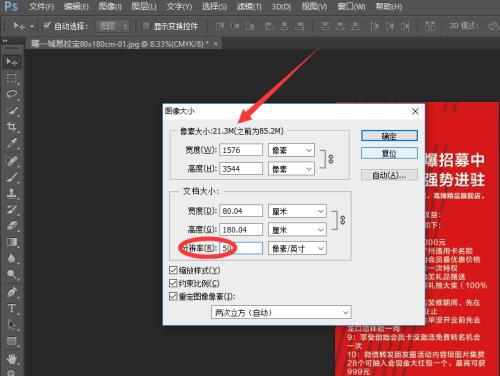Click the 确定 button
The image size is (500, 376).
(389, 136)
